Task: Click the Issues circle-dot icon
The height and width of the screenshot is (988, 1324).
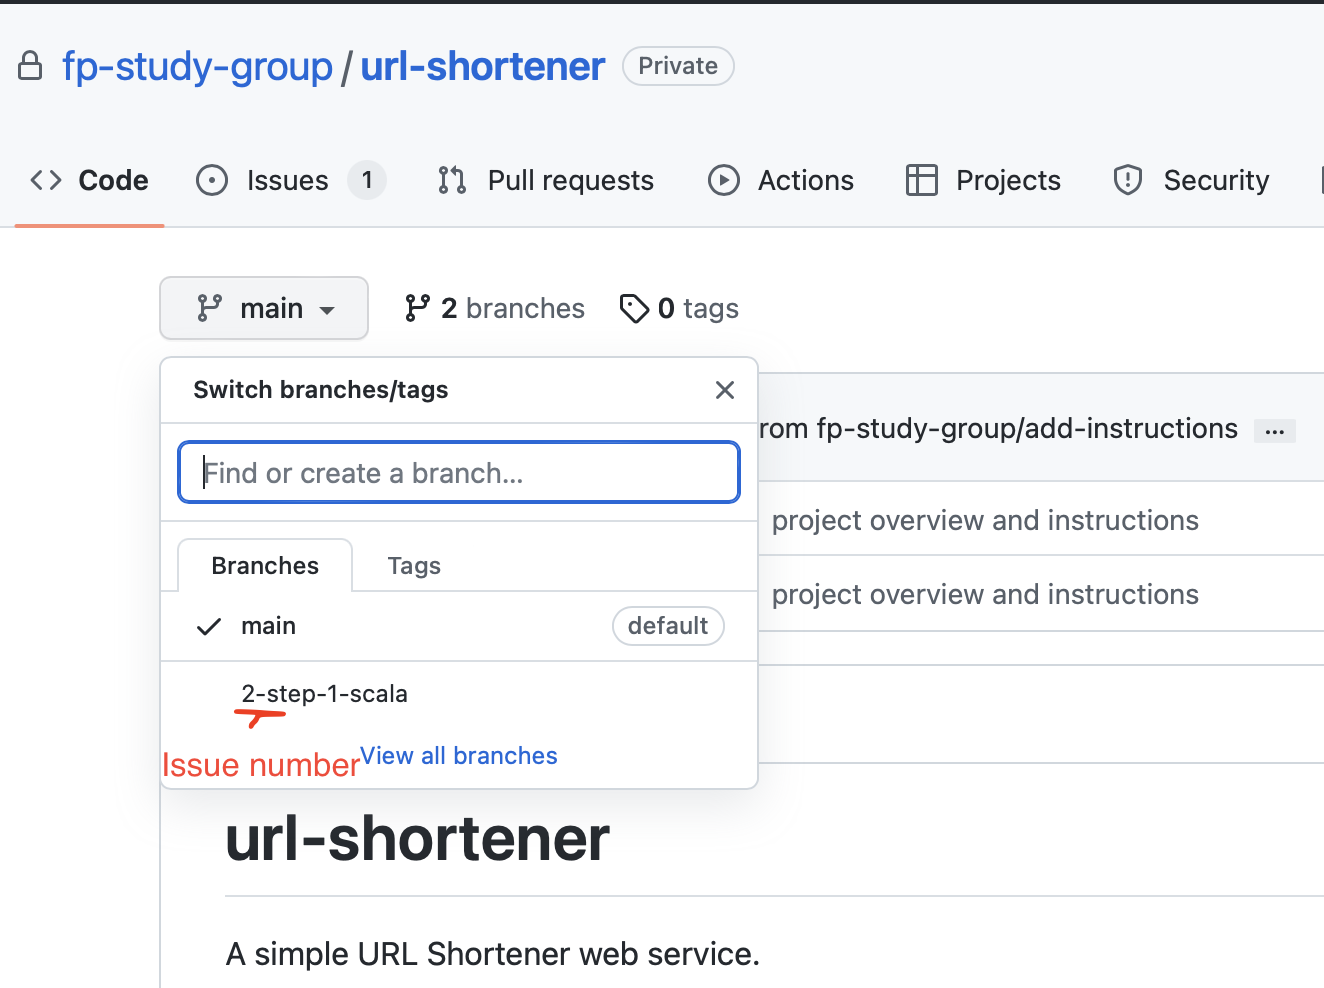Action: (212, 180)
